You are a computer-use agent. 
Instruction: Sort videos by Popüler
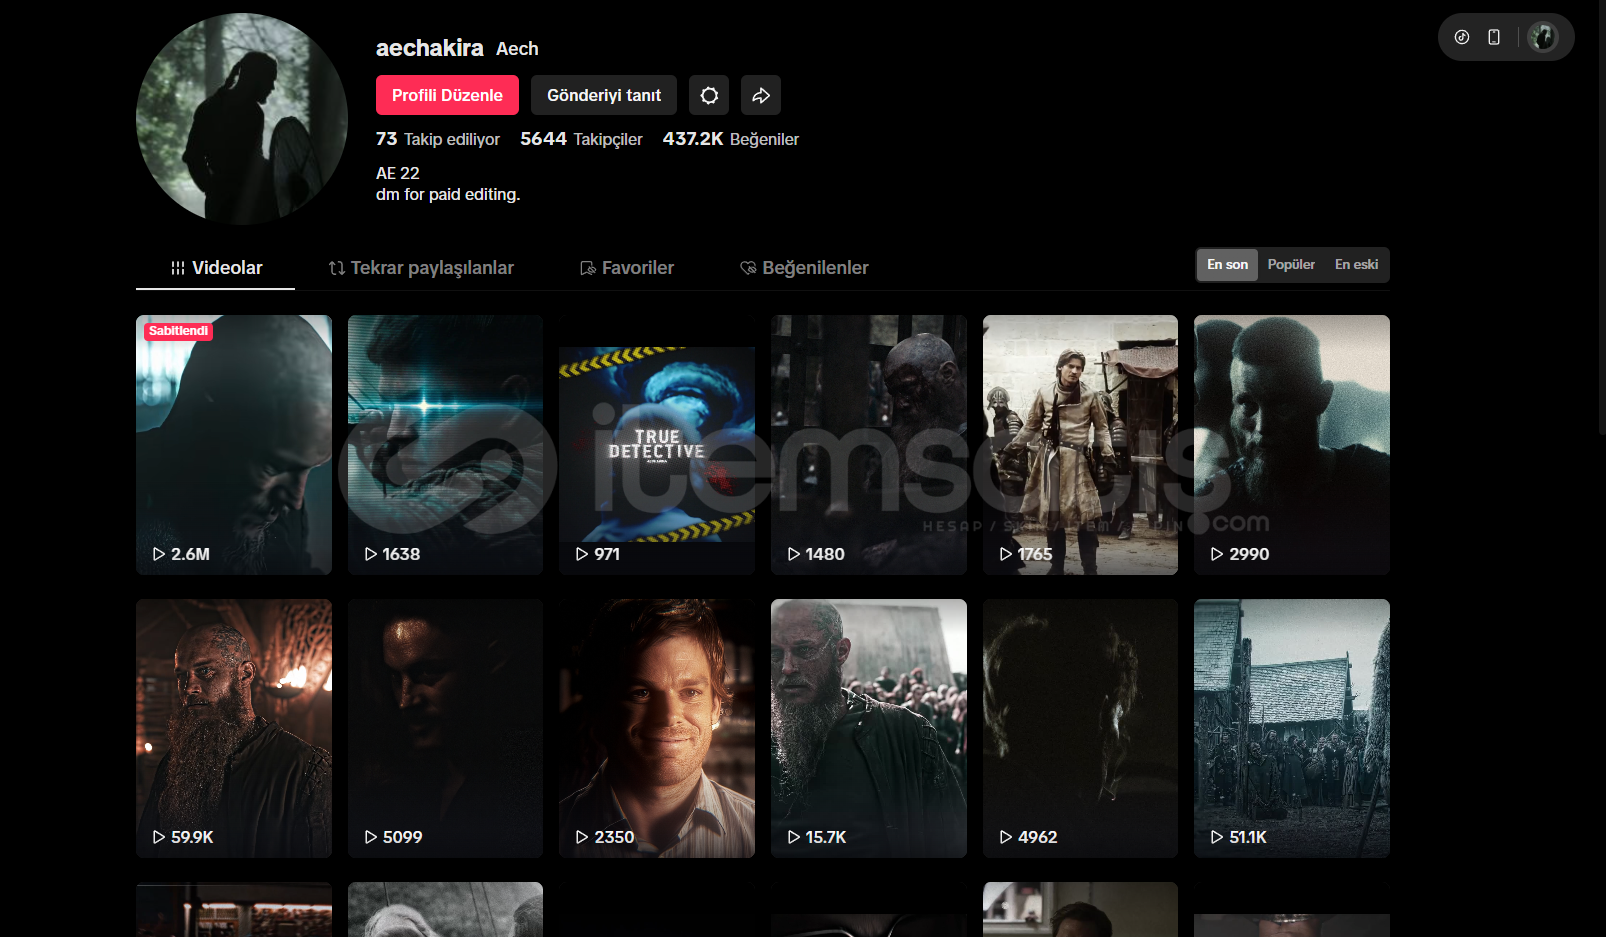click(1291, 265)
